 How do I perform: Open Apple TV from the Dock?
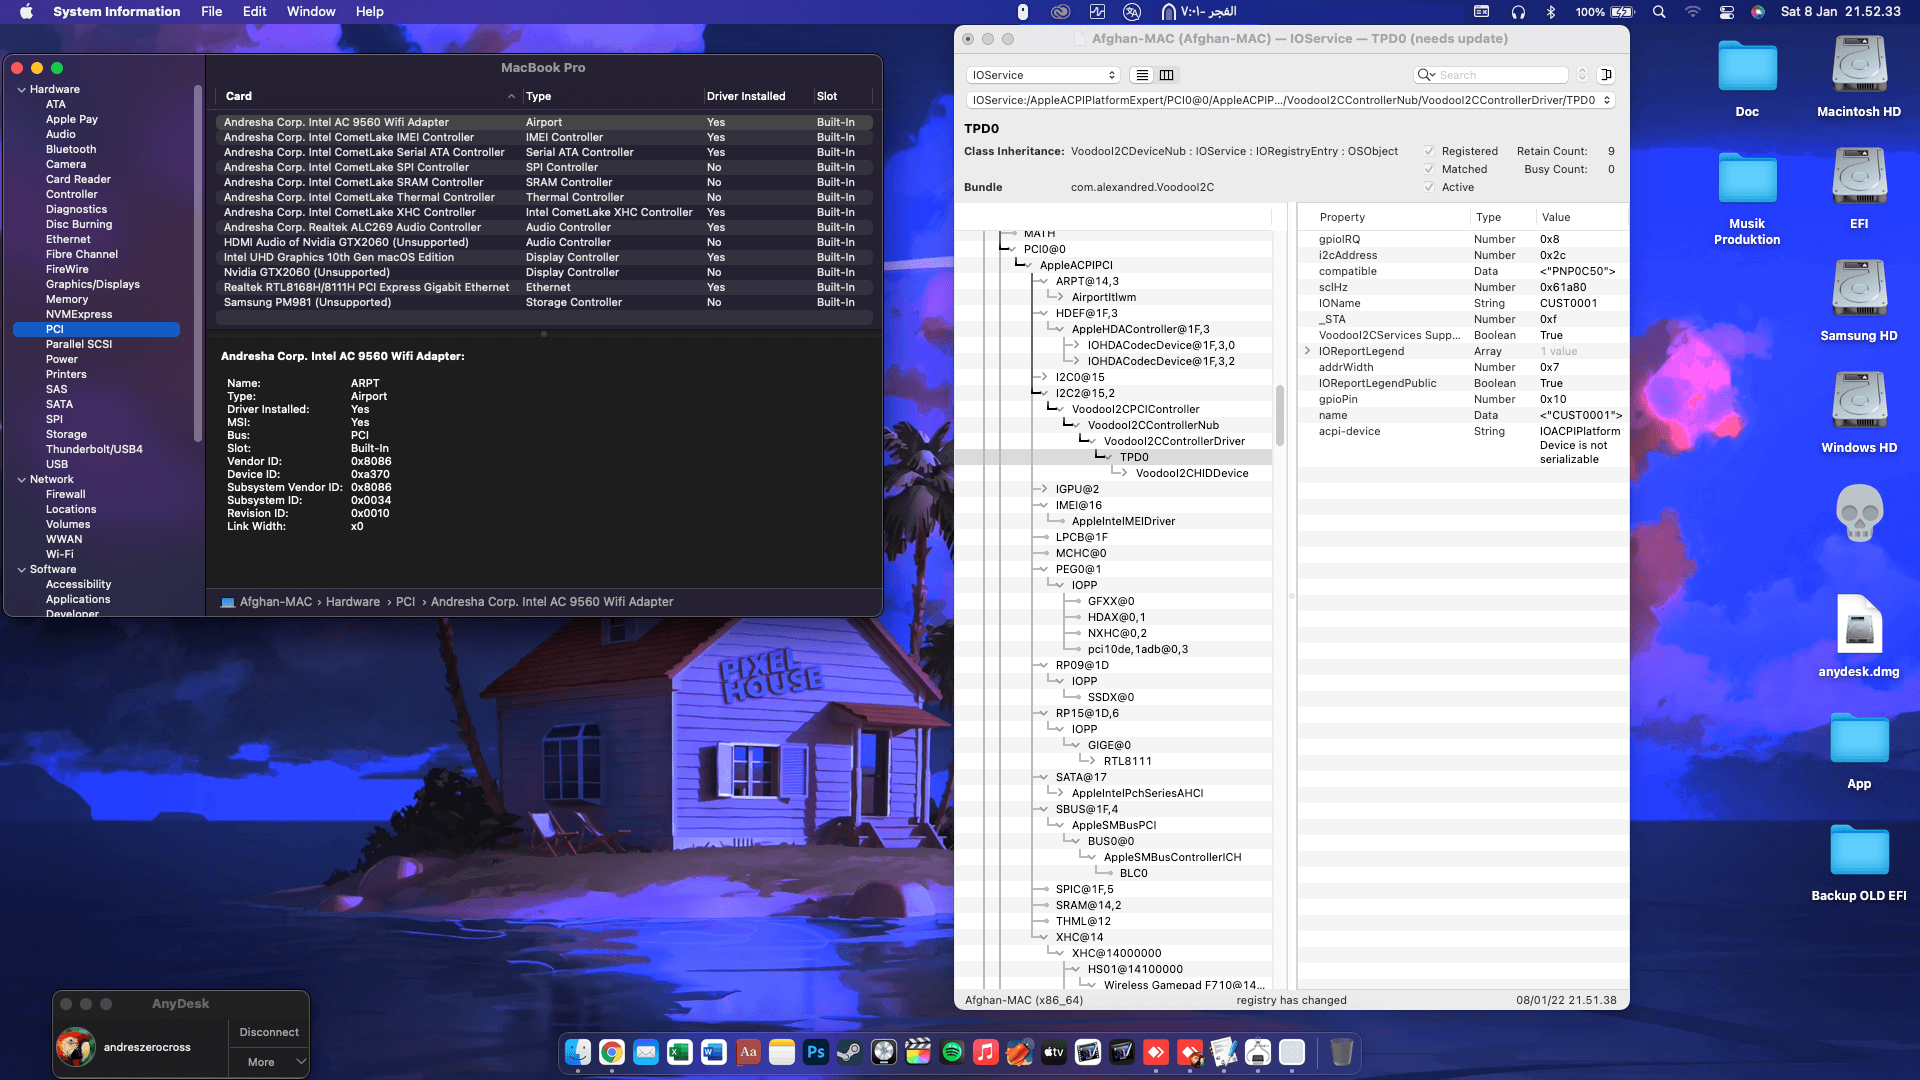[1054, 1052]
